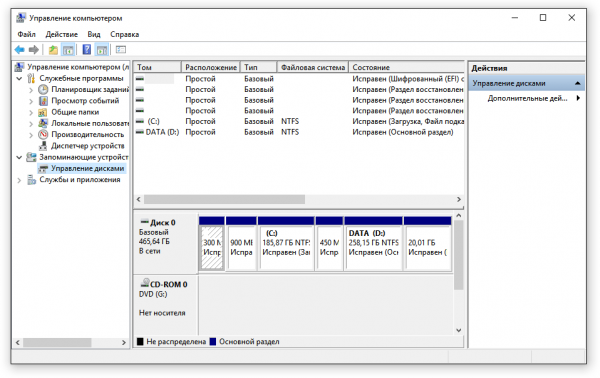Select the Event Viewer icon in tree
This screenshot has width=600, height=378.
click(x=43, y=101)
